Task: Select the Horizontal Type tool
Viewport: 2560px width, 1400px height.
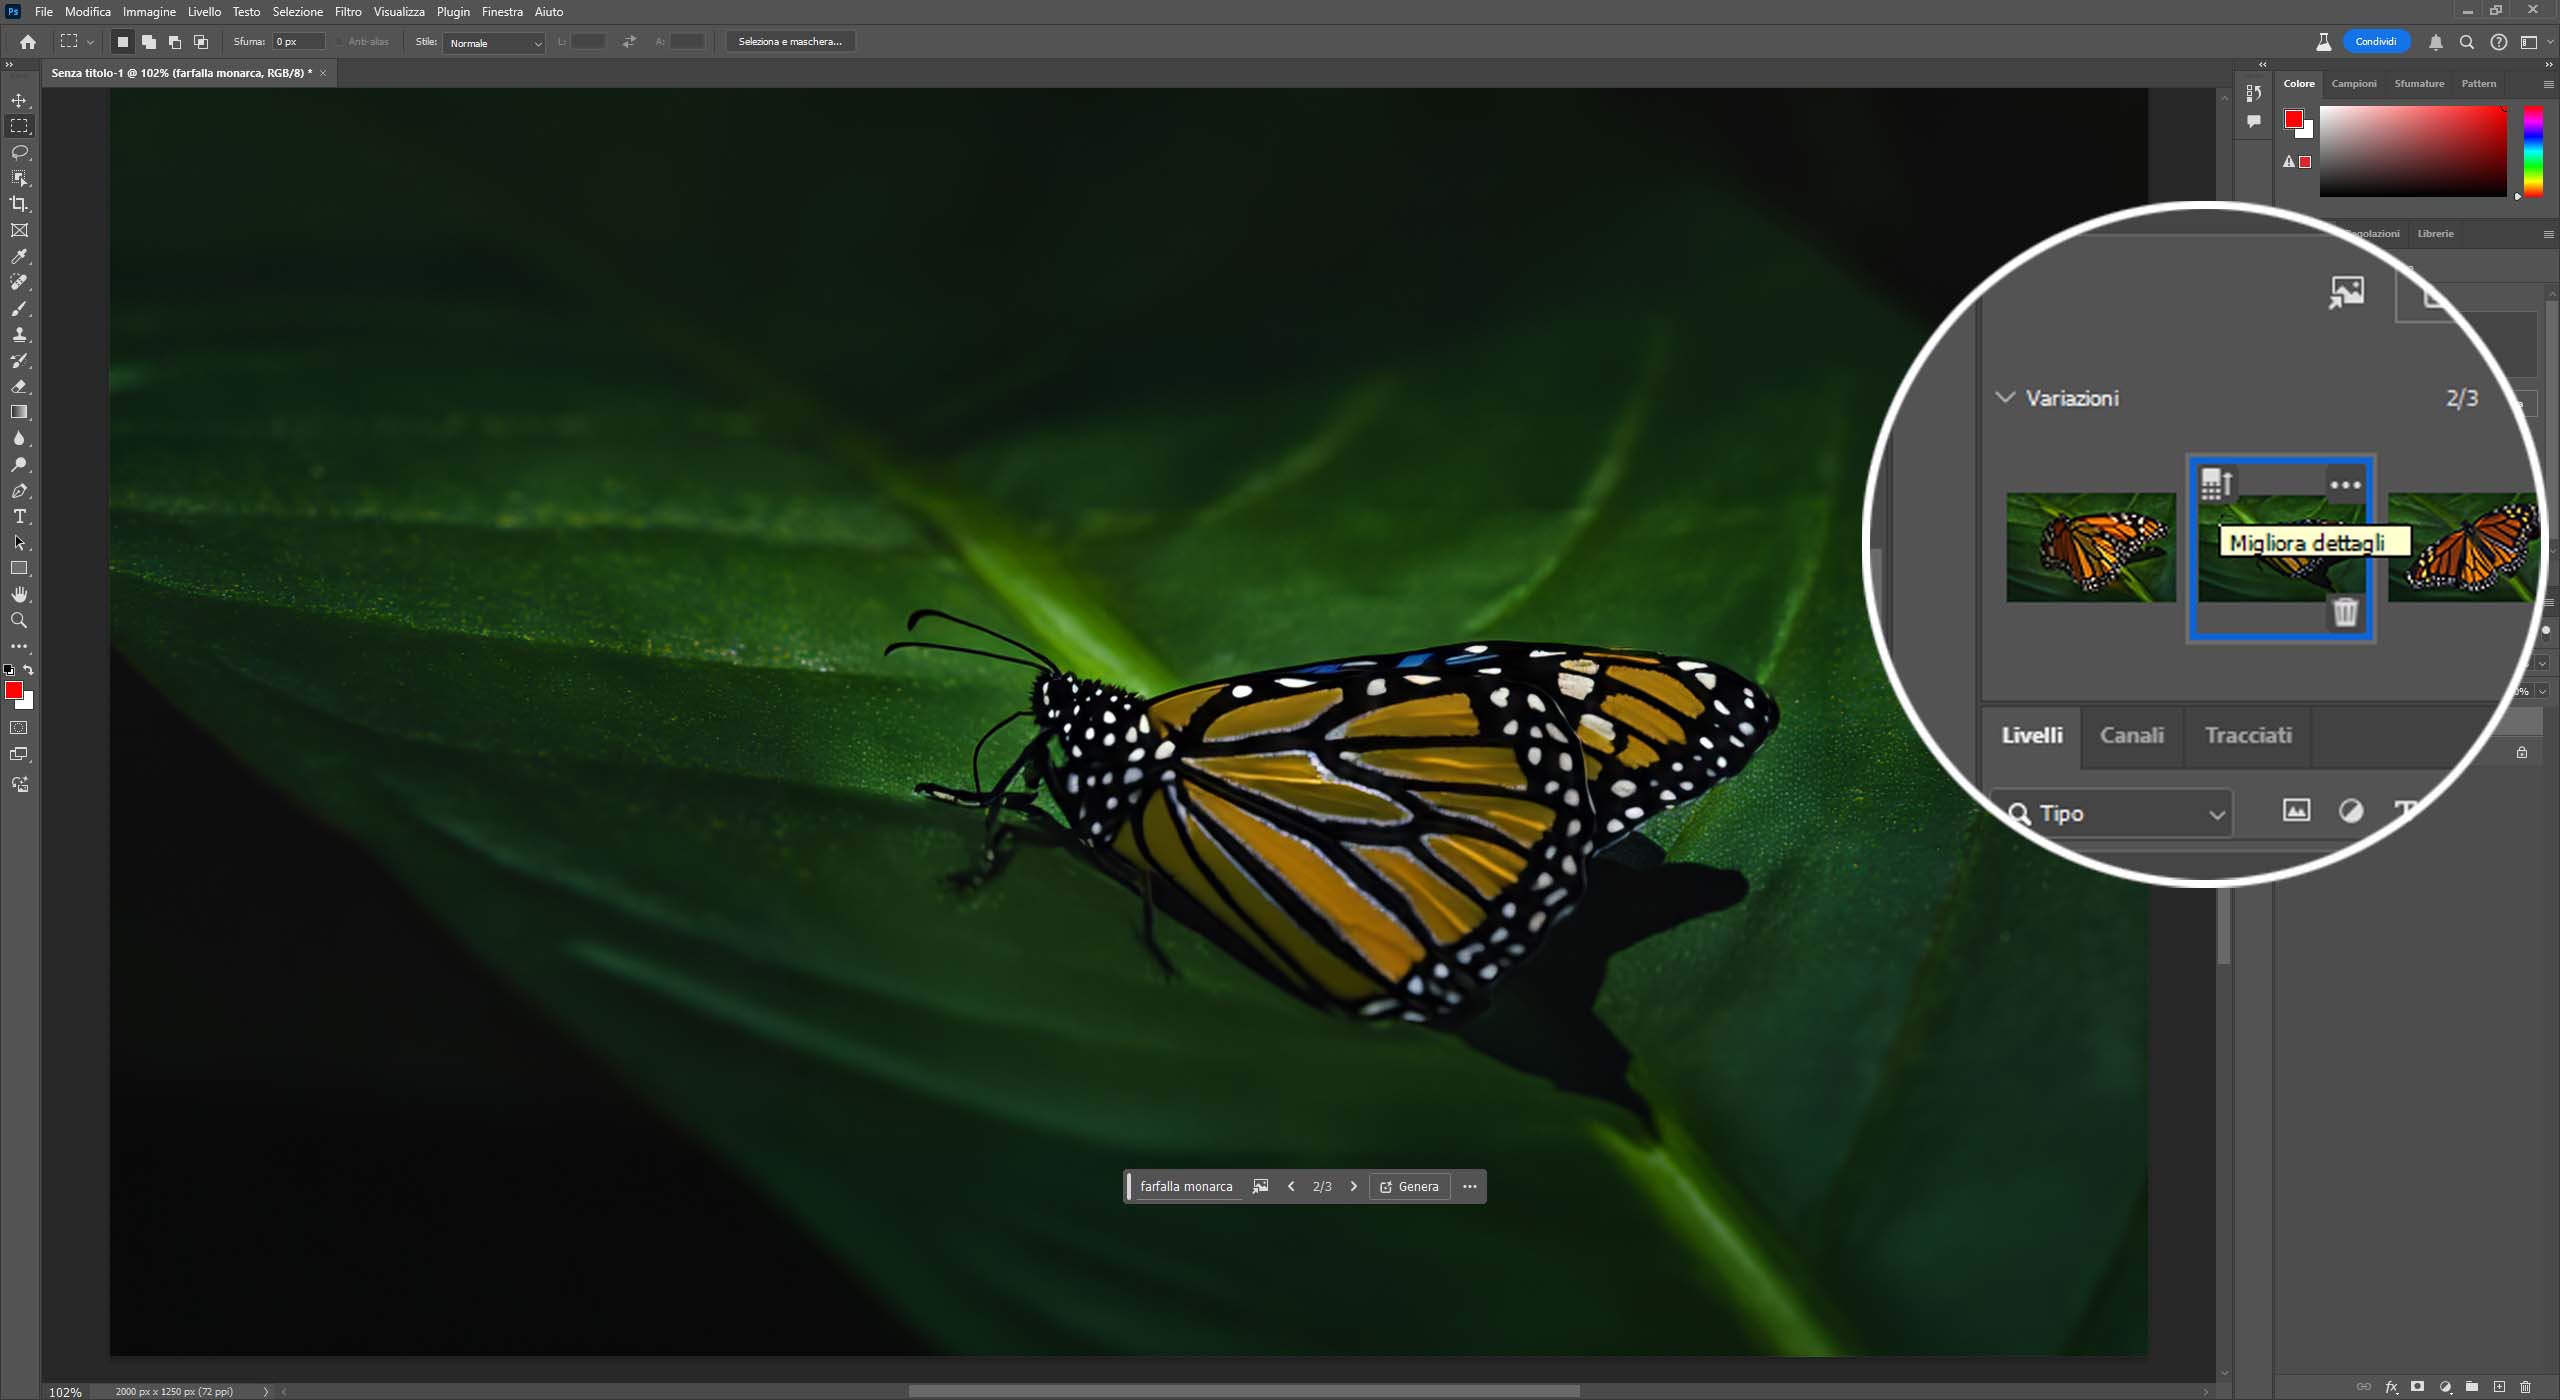Action: (x=19, y=517)
